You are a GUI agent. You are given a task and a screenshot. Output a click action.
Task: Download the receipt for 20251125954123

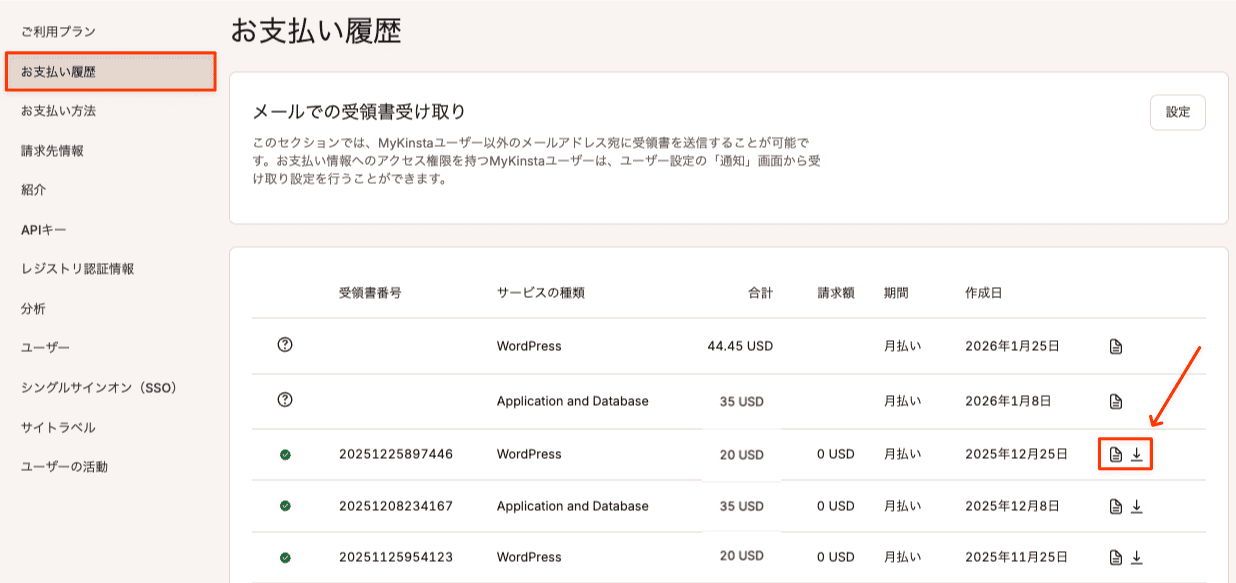pos(1137,557)
